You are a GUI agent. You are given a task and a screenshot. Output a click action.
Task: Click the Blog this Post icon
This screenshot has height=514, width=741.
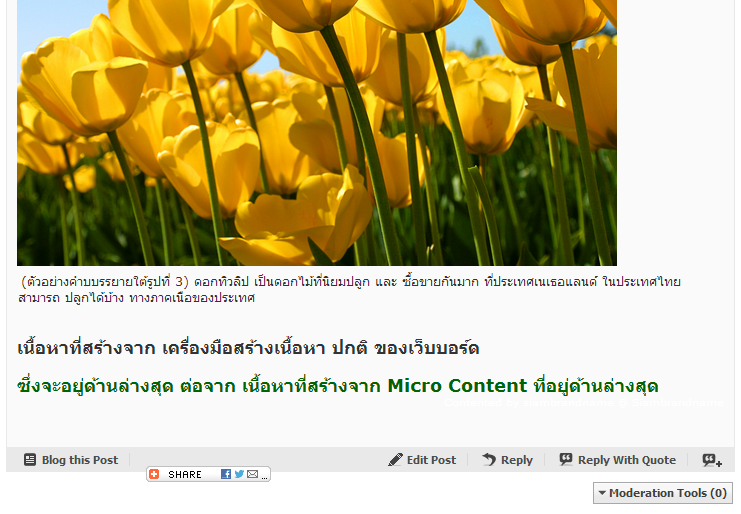[30, 460]
